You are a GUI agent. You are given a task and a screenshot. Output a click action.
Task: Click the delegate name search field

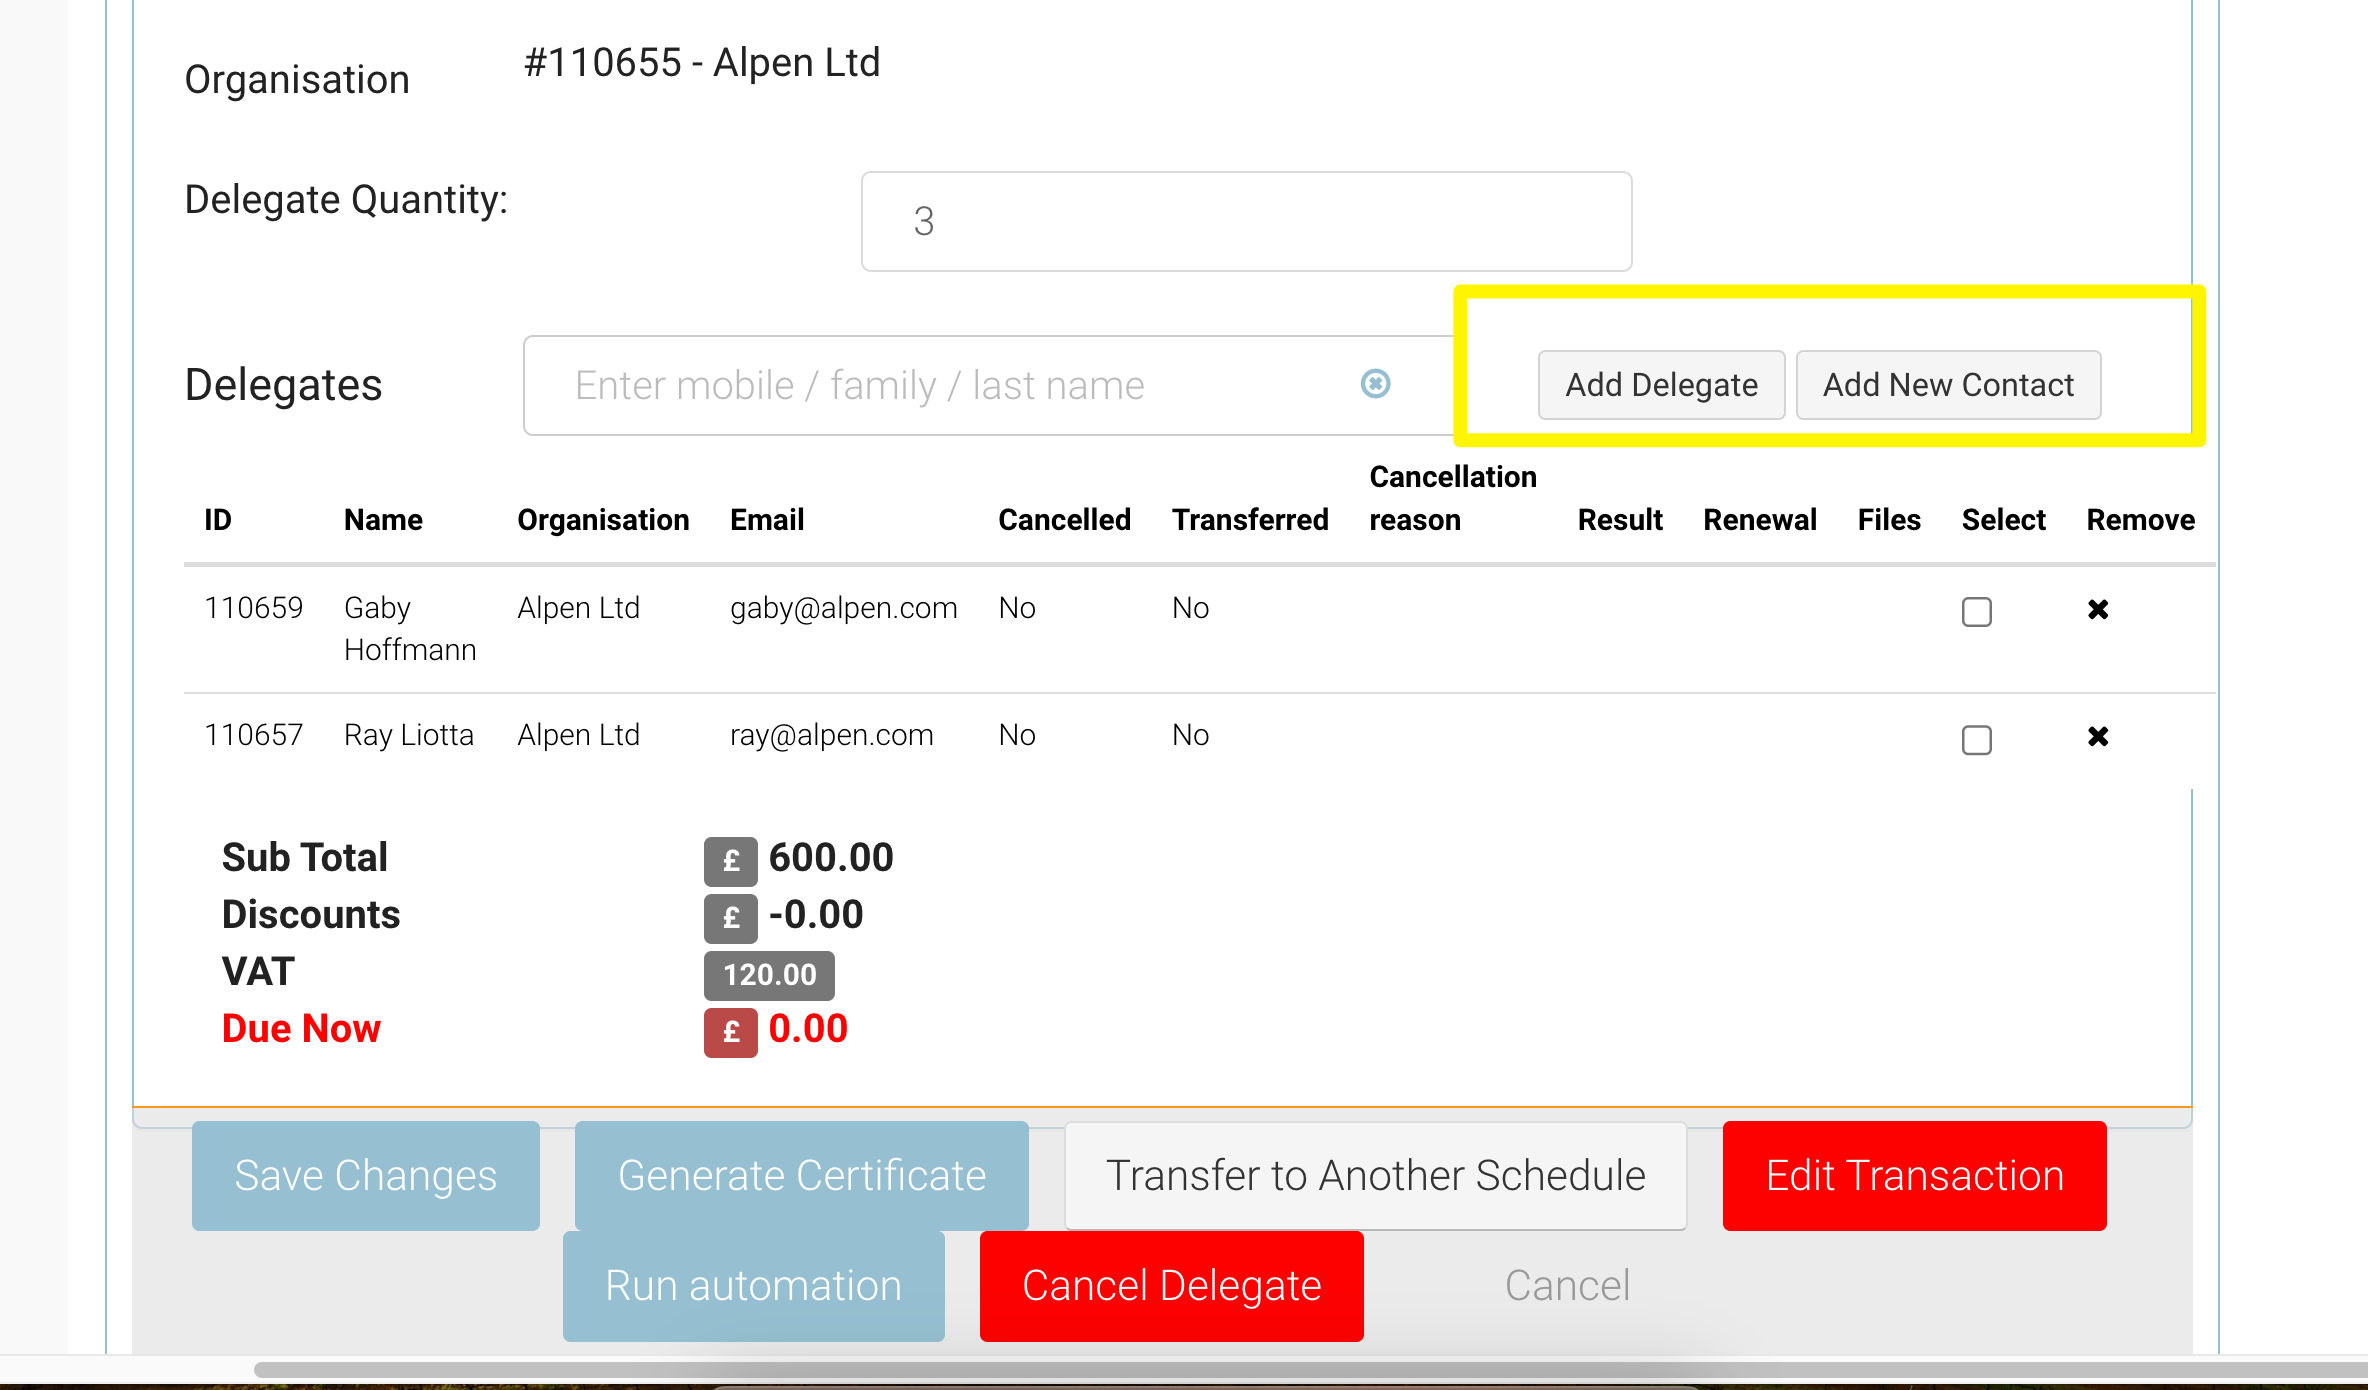pos(940,386)
